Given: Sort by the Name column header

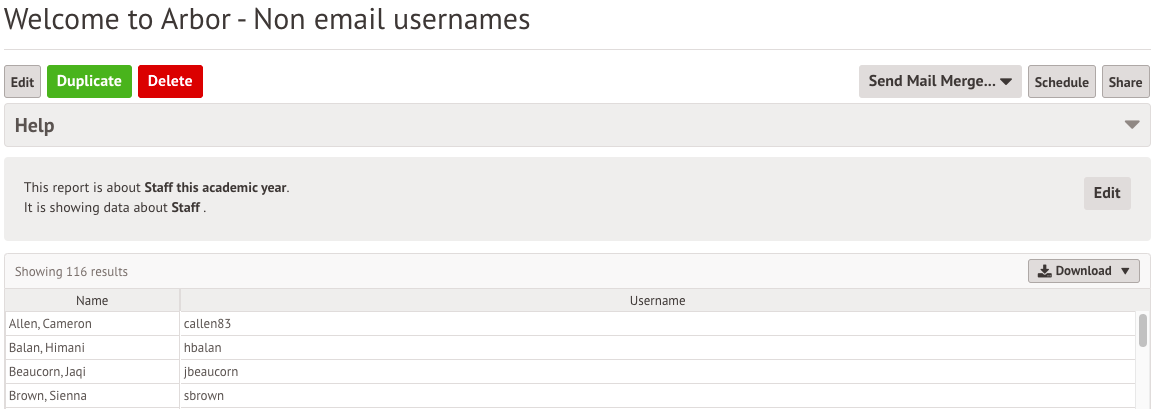Looking at the screenshot, I should pos(92,300).
